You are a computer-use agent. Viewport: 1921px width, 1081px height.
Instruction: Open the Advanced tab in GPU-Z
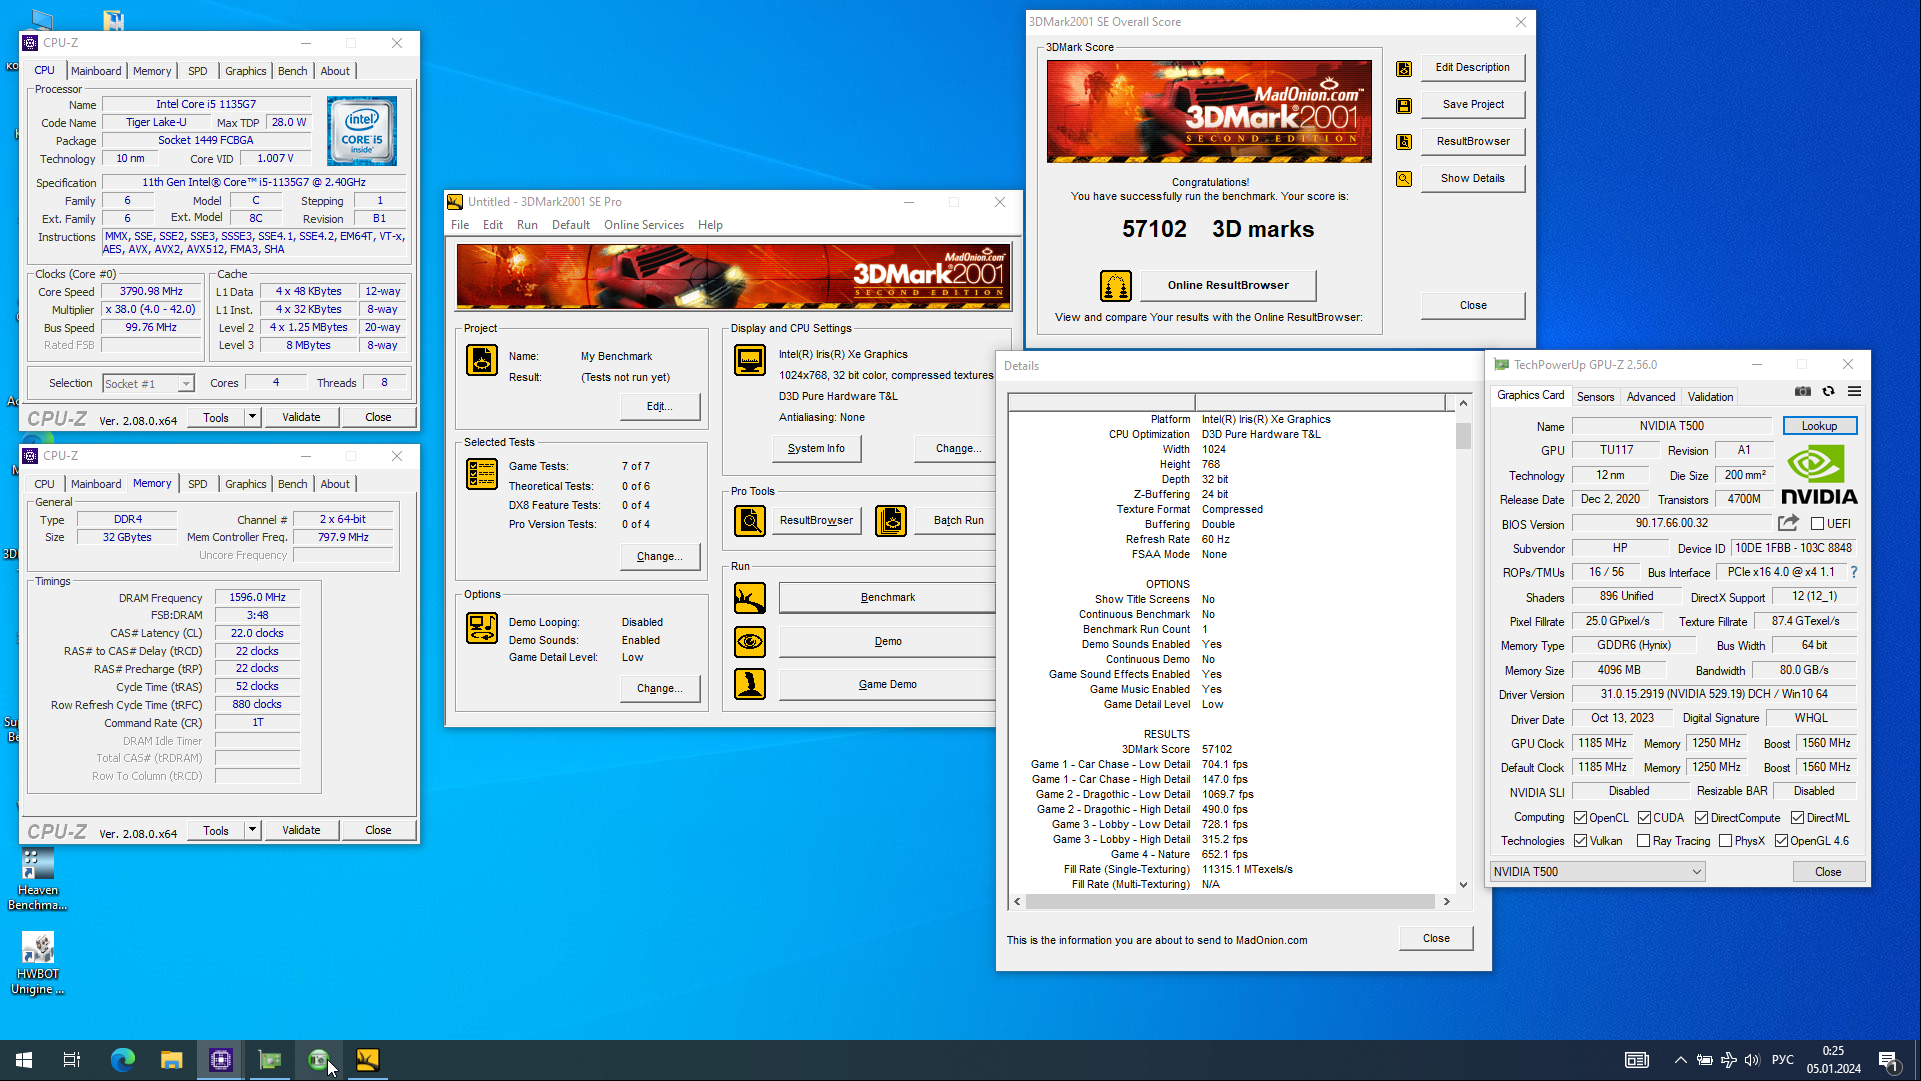coord(1650,397)
